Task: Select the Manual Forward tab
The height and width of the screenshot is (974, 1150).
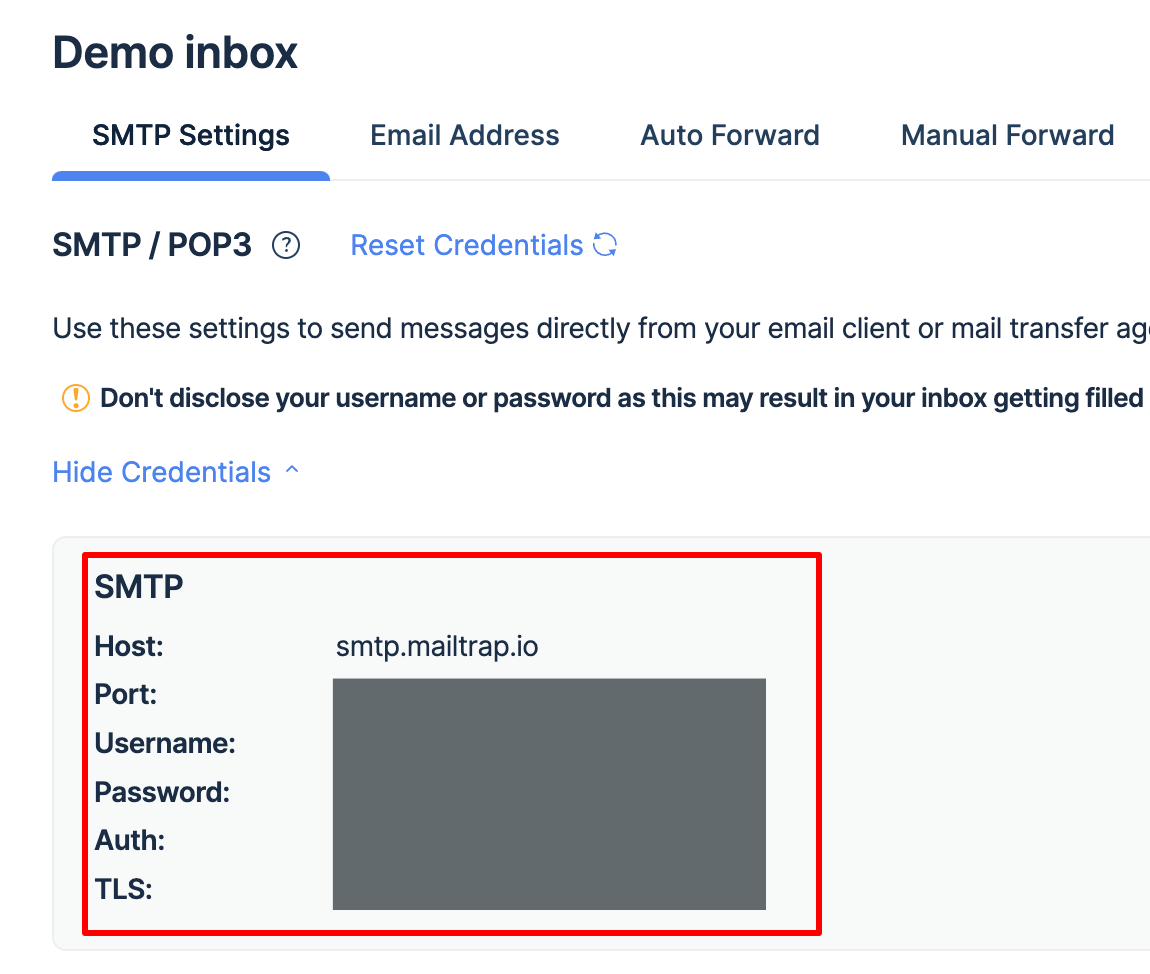Action: [1007, 135]
